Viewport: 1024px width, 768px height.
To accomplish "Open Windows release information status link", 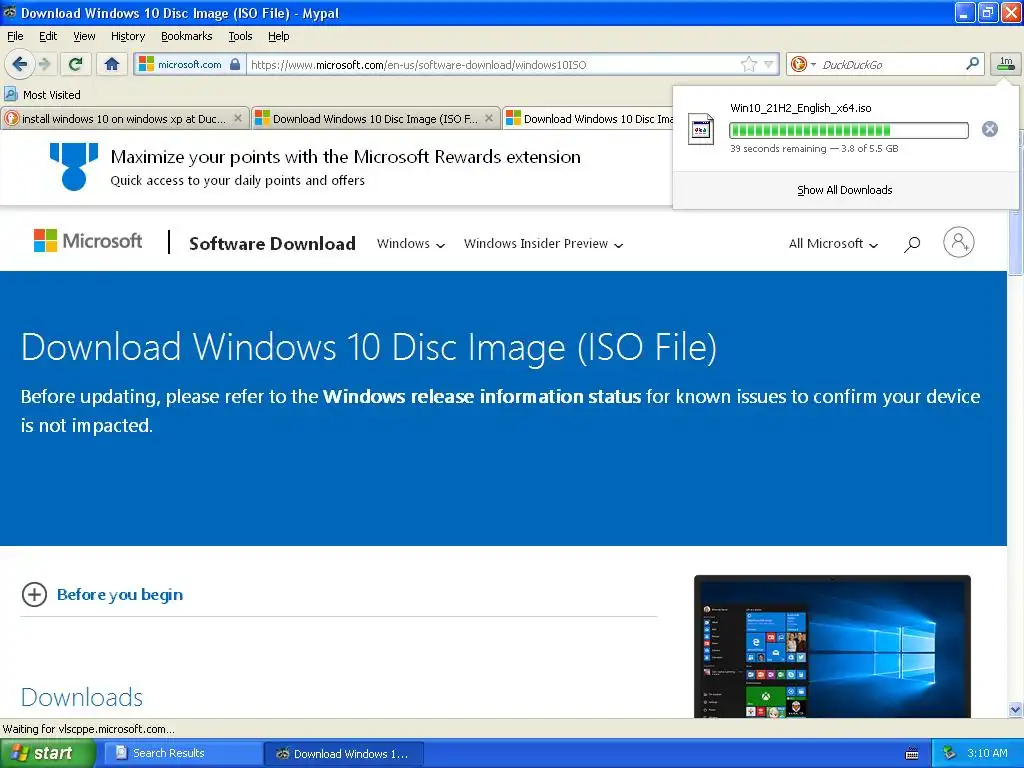I will click(x=482, y=396).
